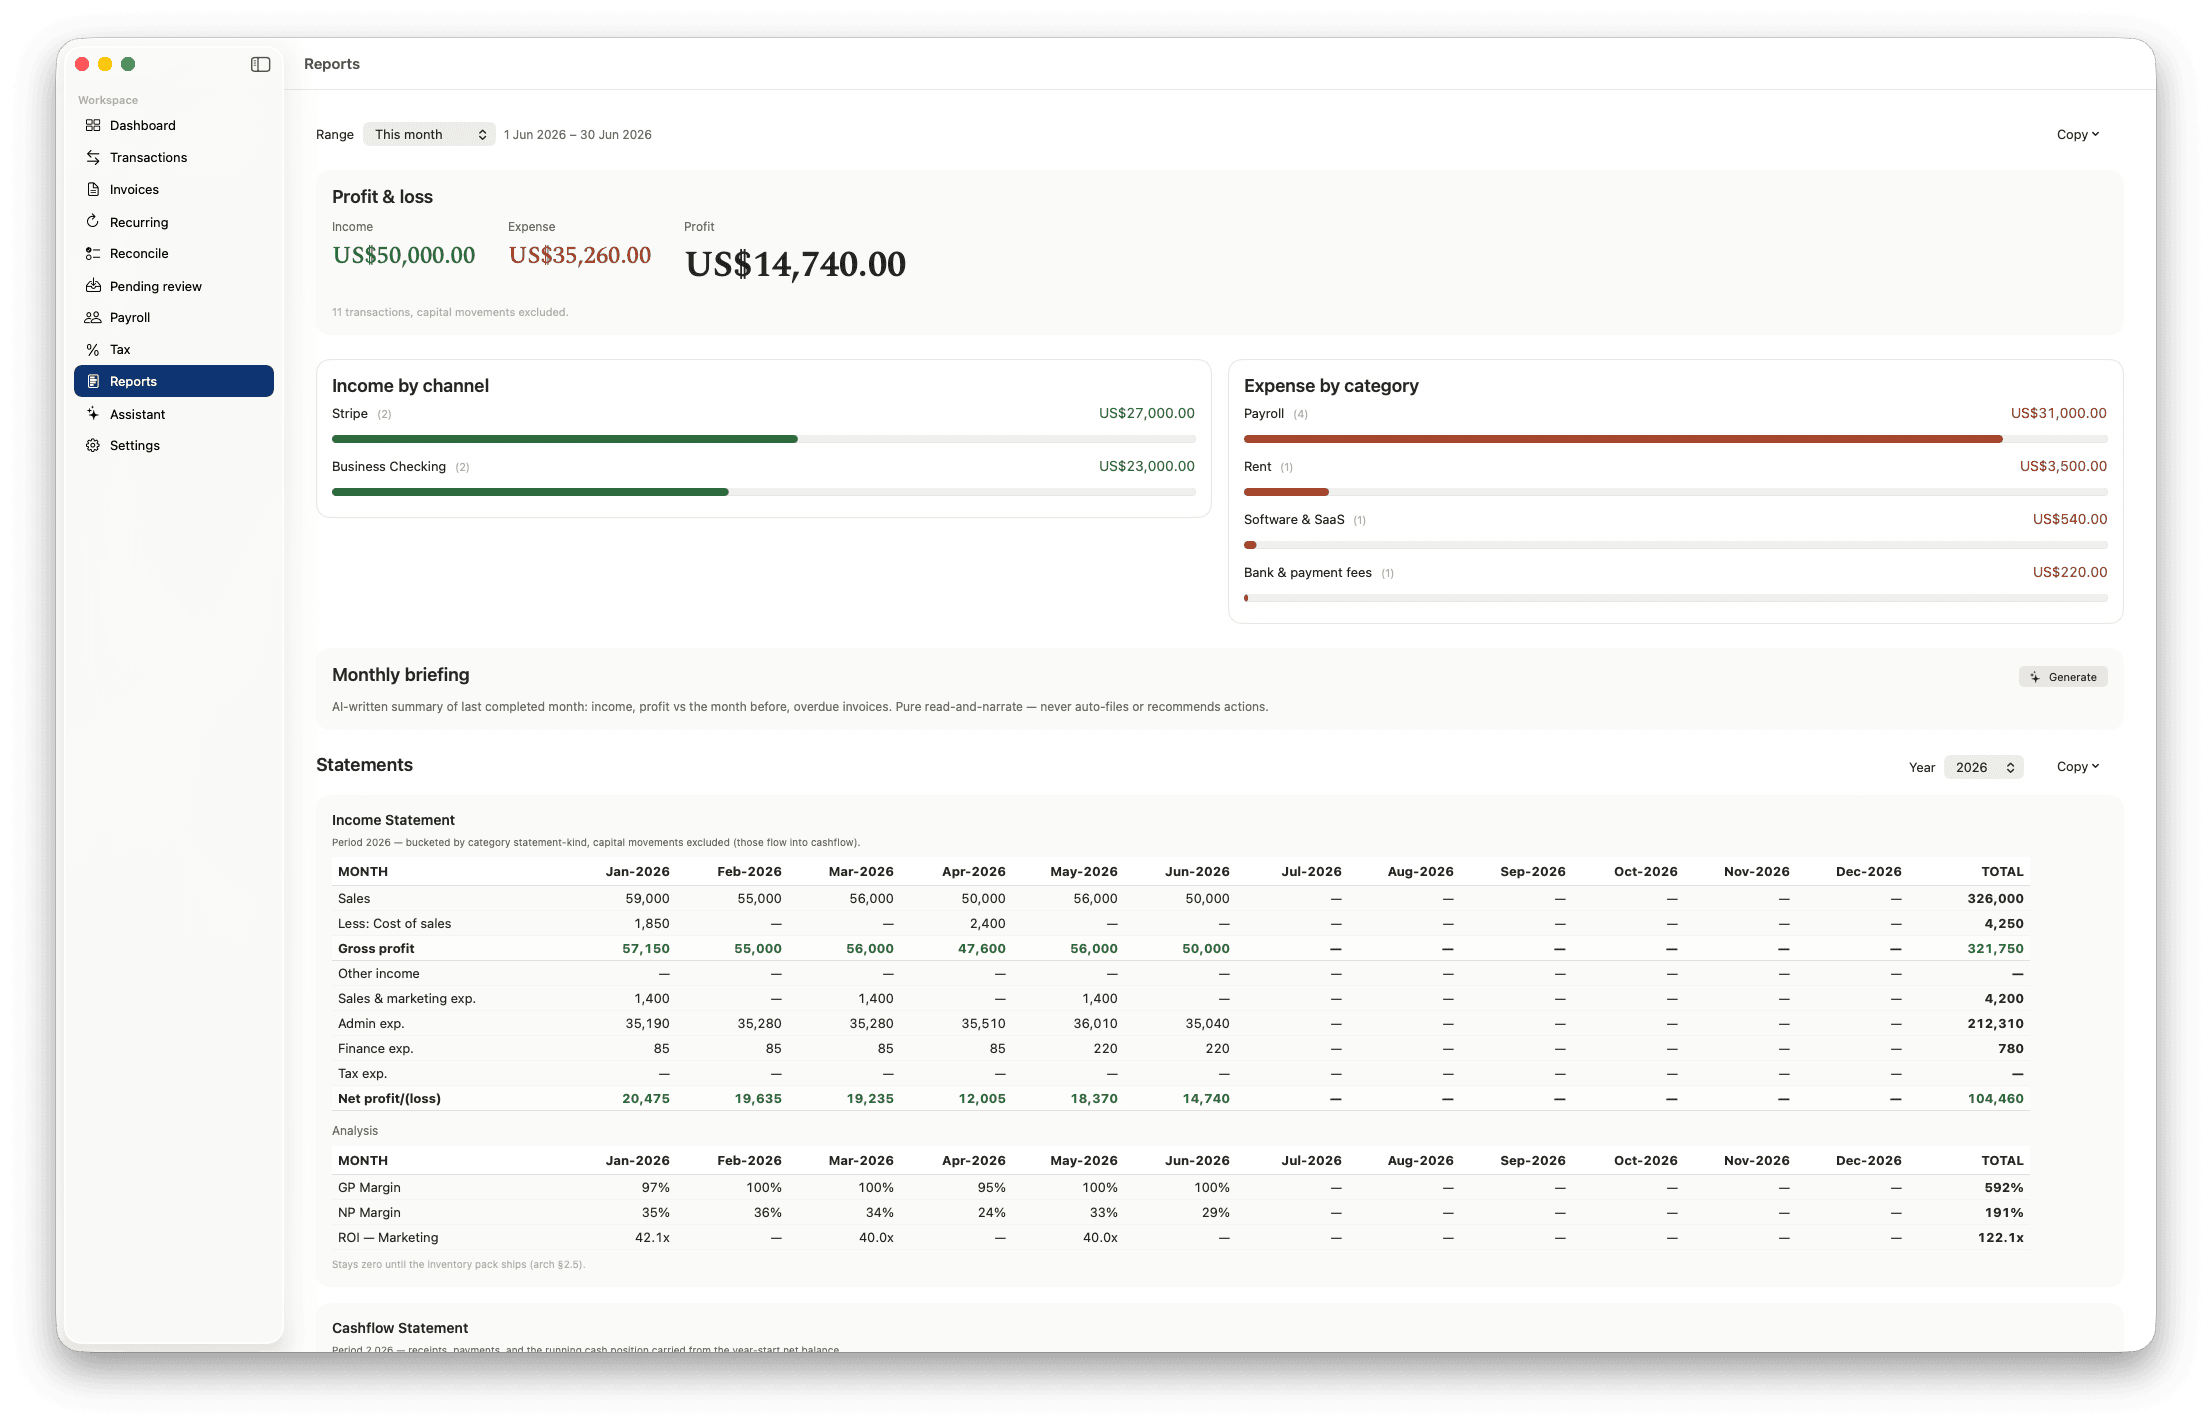Click the Stripe channel label
Viewport: 2212px width, 1426px height.
pyautogui.click(x=350, y=413)
